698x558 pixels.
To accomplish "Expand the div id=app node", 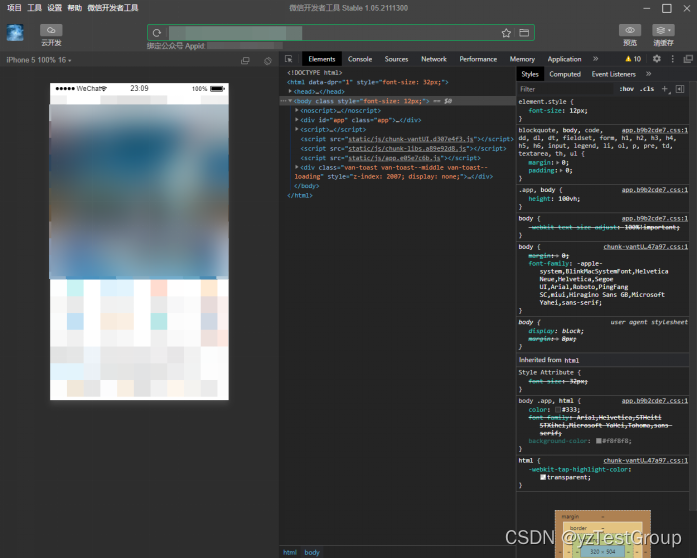I will click(x=297, y=120).
